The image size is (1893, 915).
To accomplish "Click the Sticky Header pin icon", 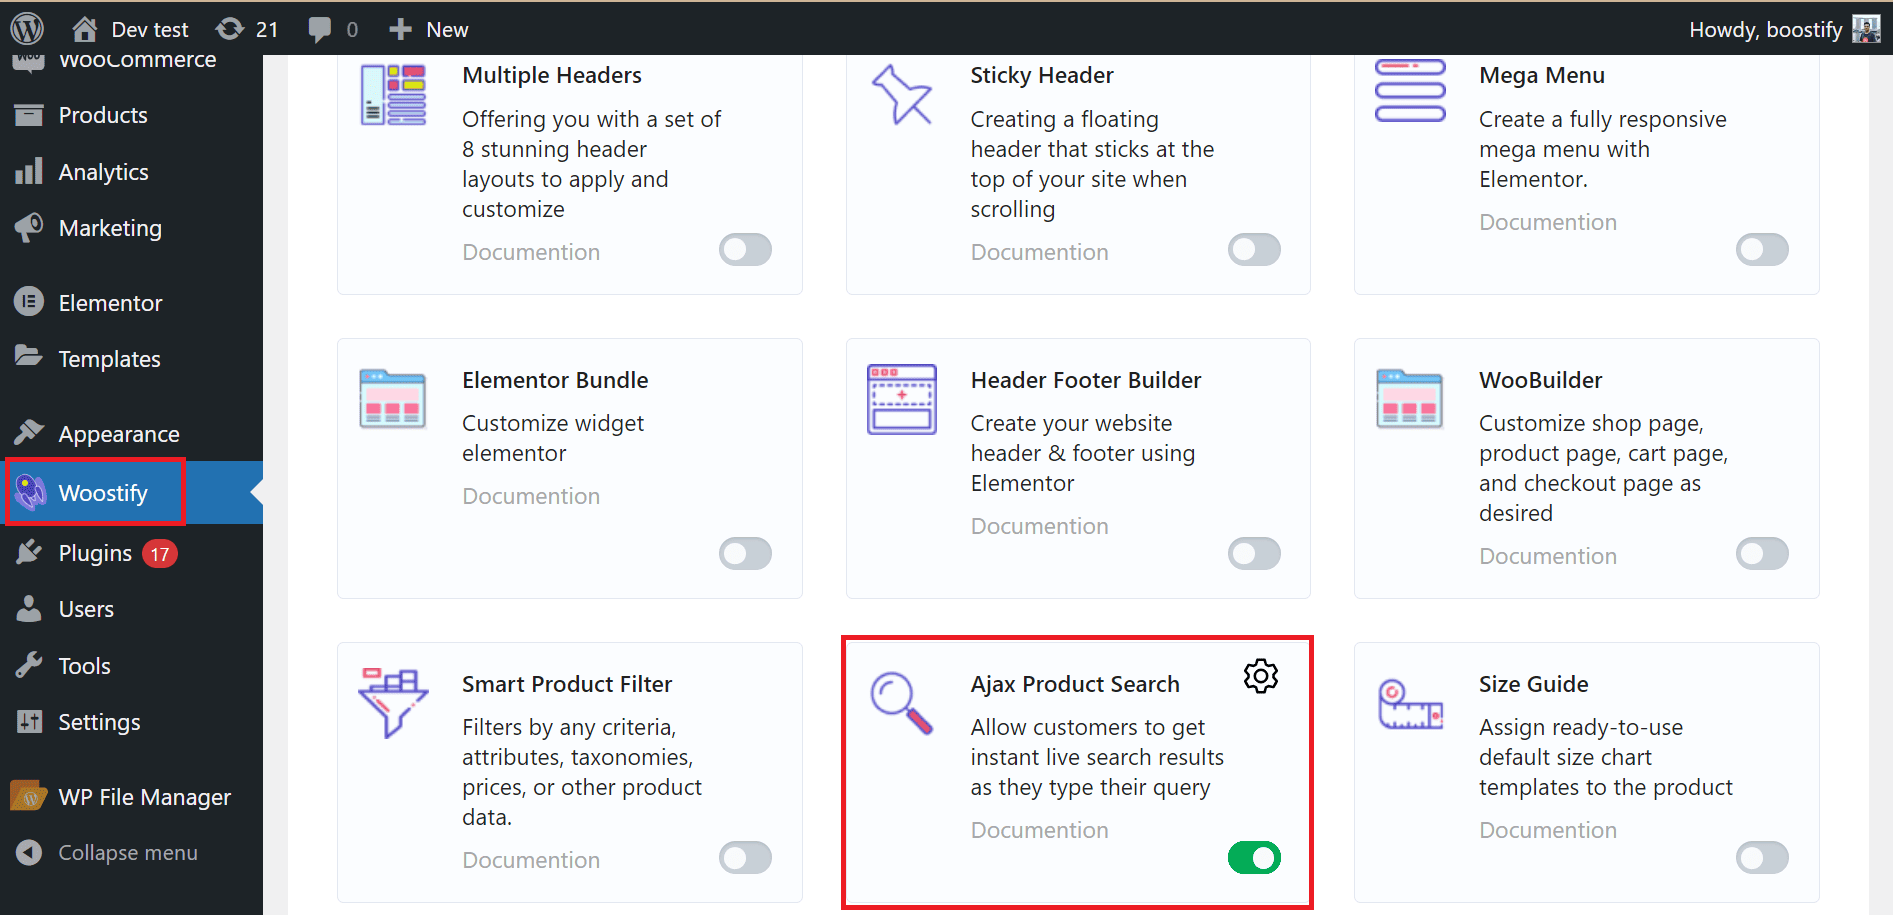I will [901, 95].
